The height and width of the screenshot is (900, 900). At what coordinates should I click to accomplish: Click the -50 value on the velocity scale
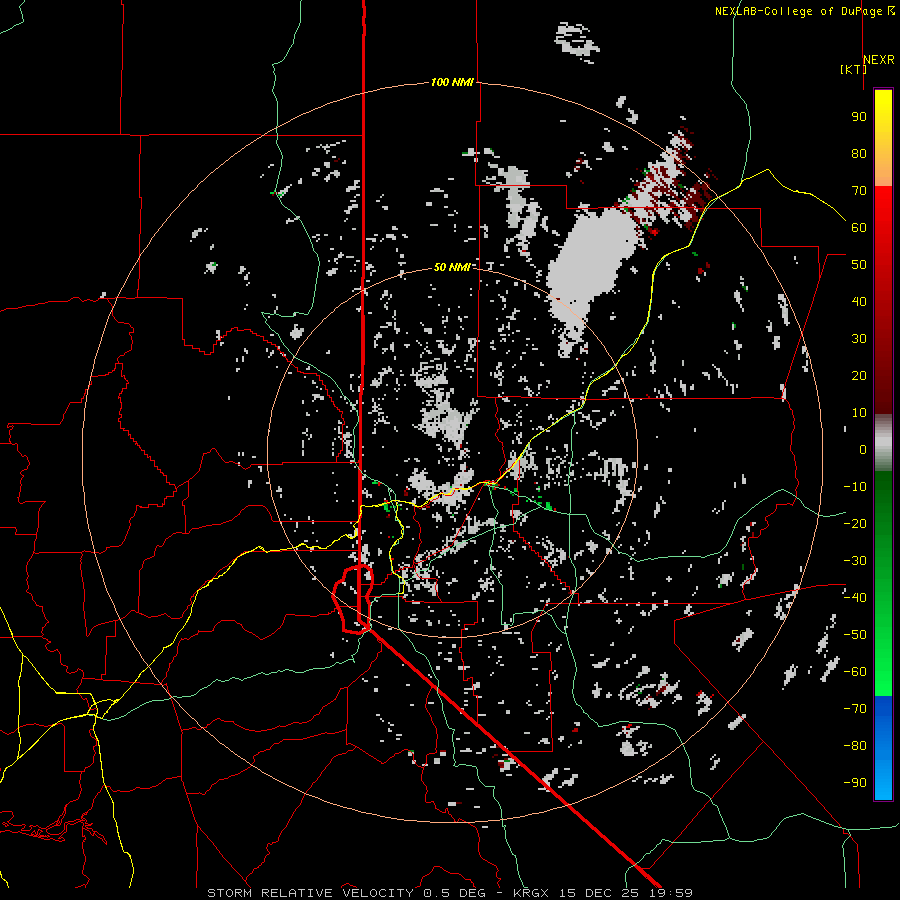pyautogui.click(x=855, y=635)
